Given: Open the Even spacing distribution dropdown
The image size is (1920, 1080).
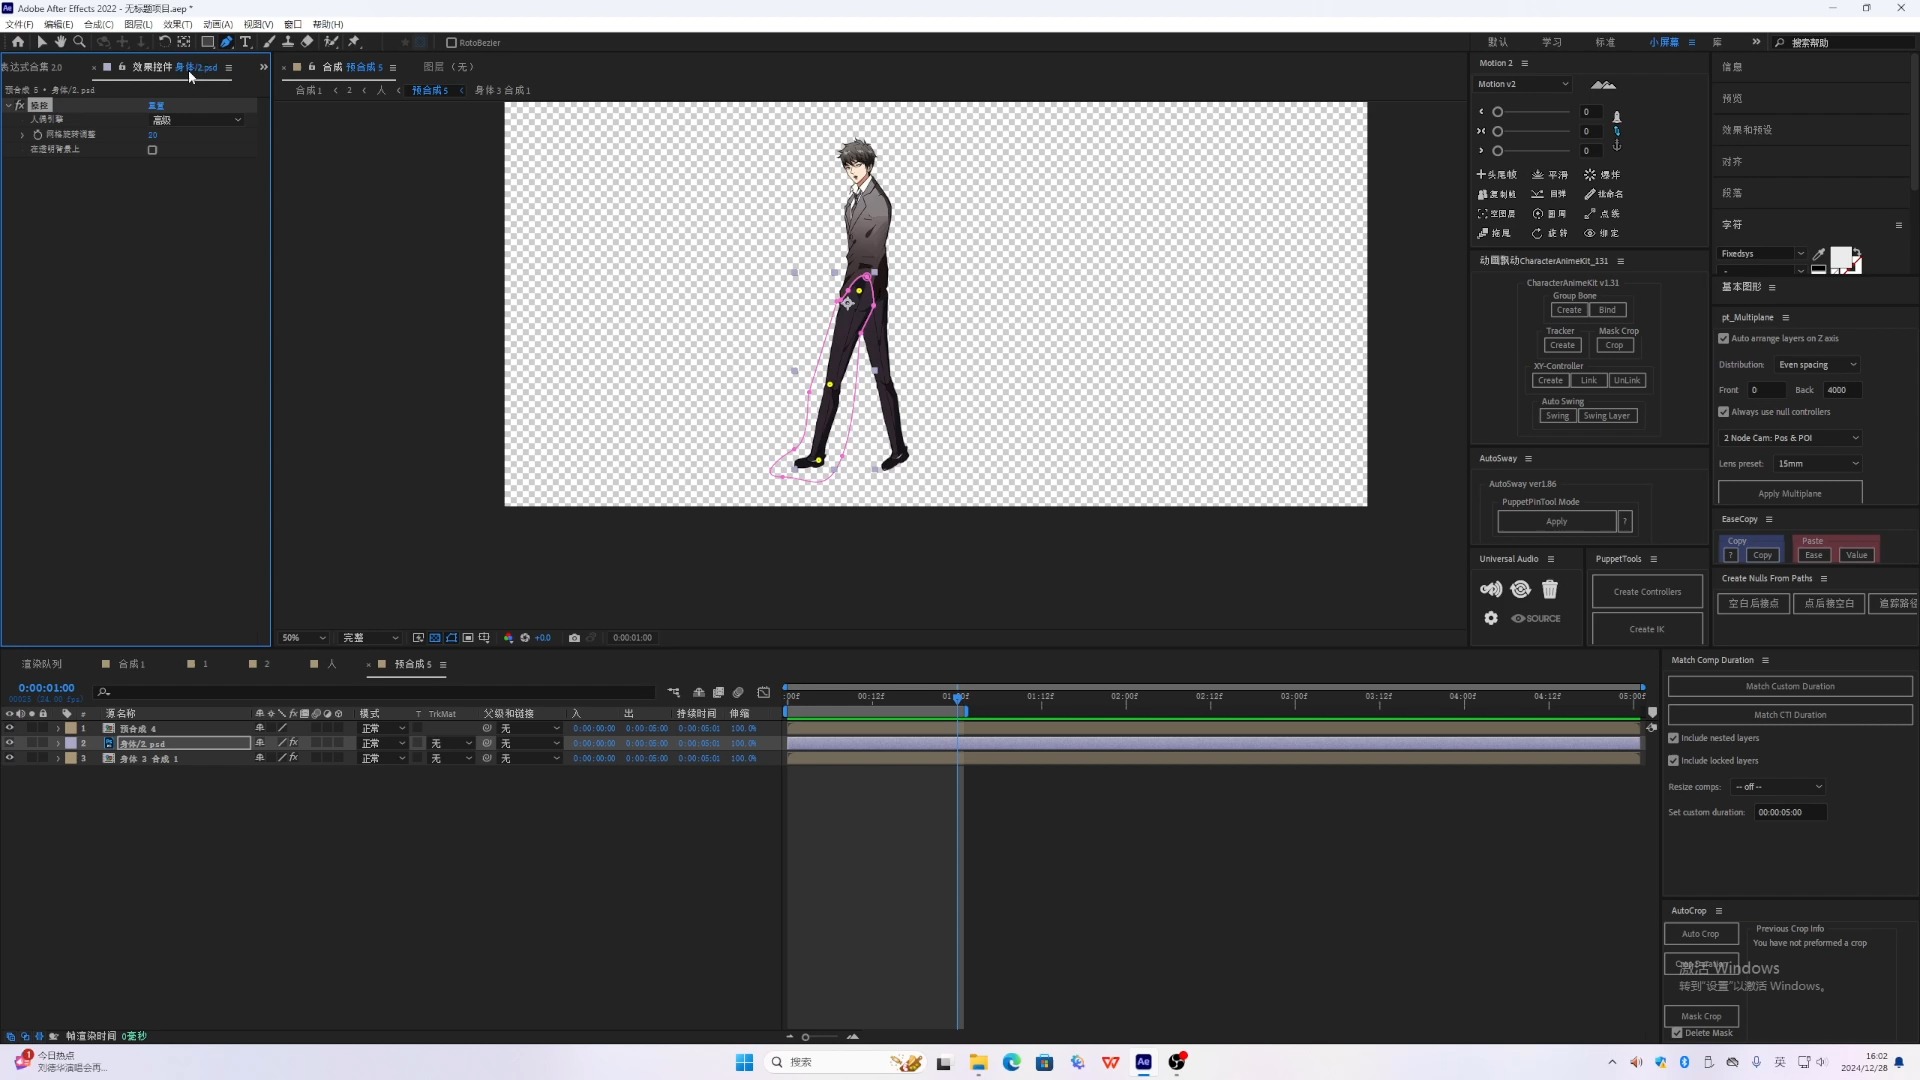Looking at the screenshot, I should pyautogui.click(x=1817, y=365).
